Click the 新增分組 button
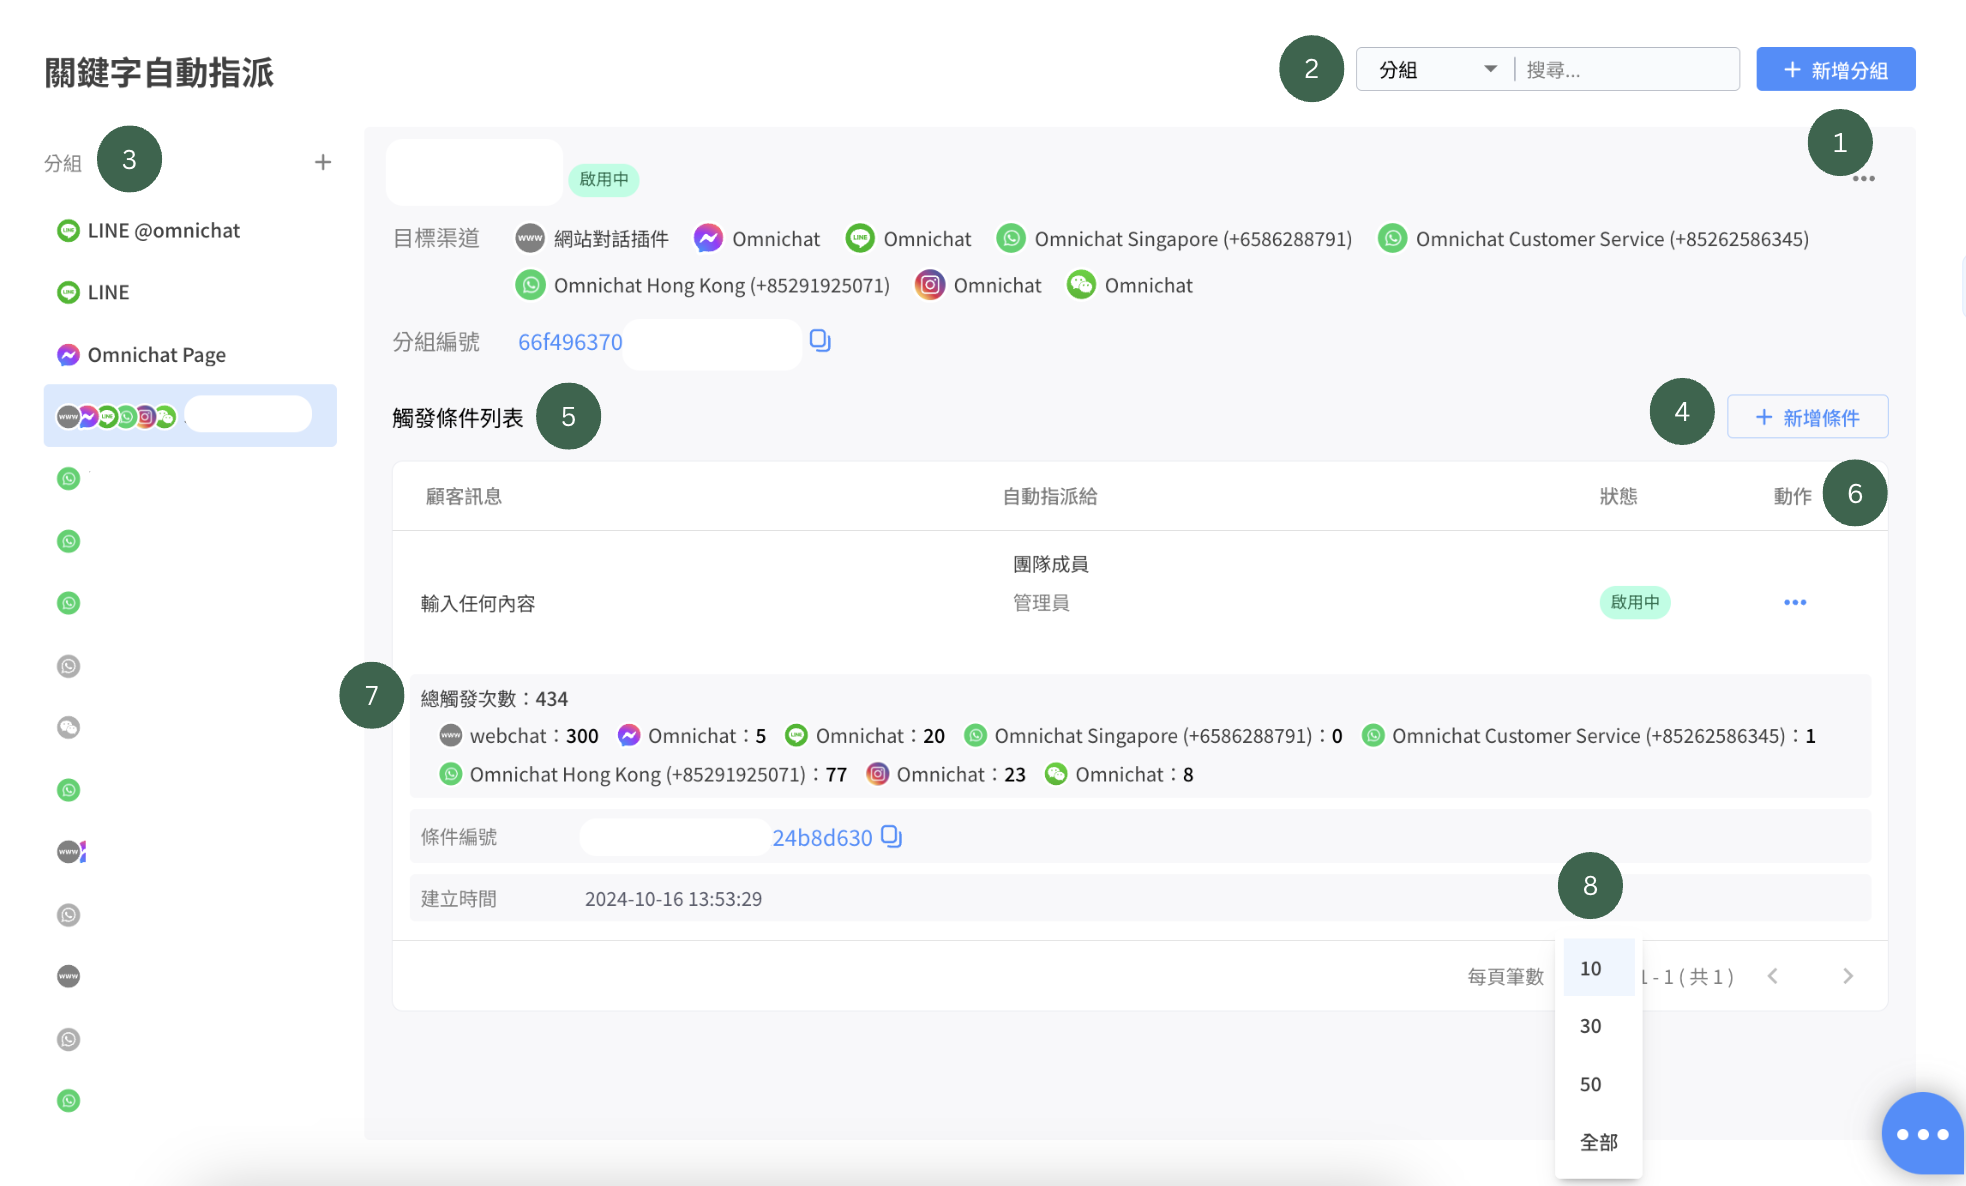 1835,70
